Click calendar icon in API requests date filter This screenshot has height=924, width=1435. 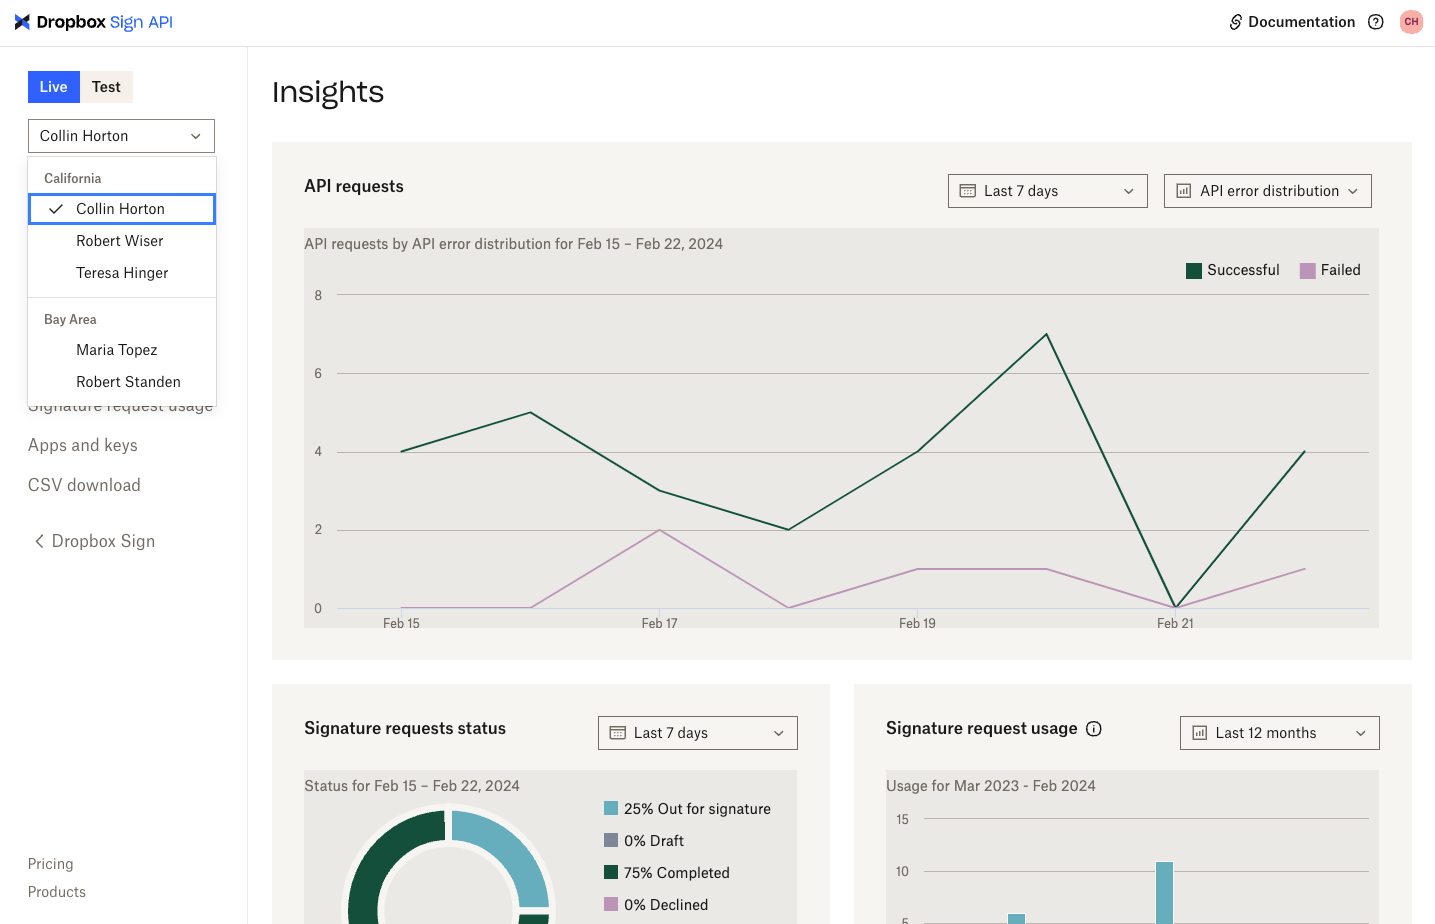click(968, 191)
